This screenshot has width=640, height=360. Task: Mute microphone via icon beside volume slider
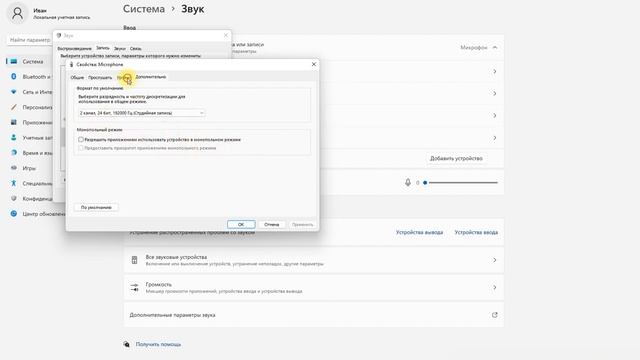(x=407, y=182)
